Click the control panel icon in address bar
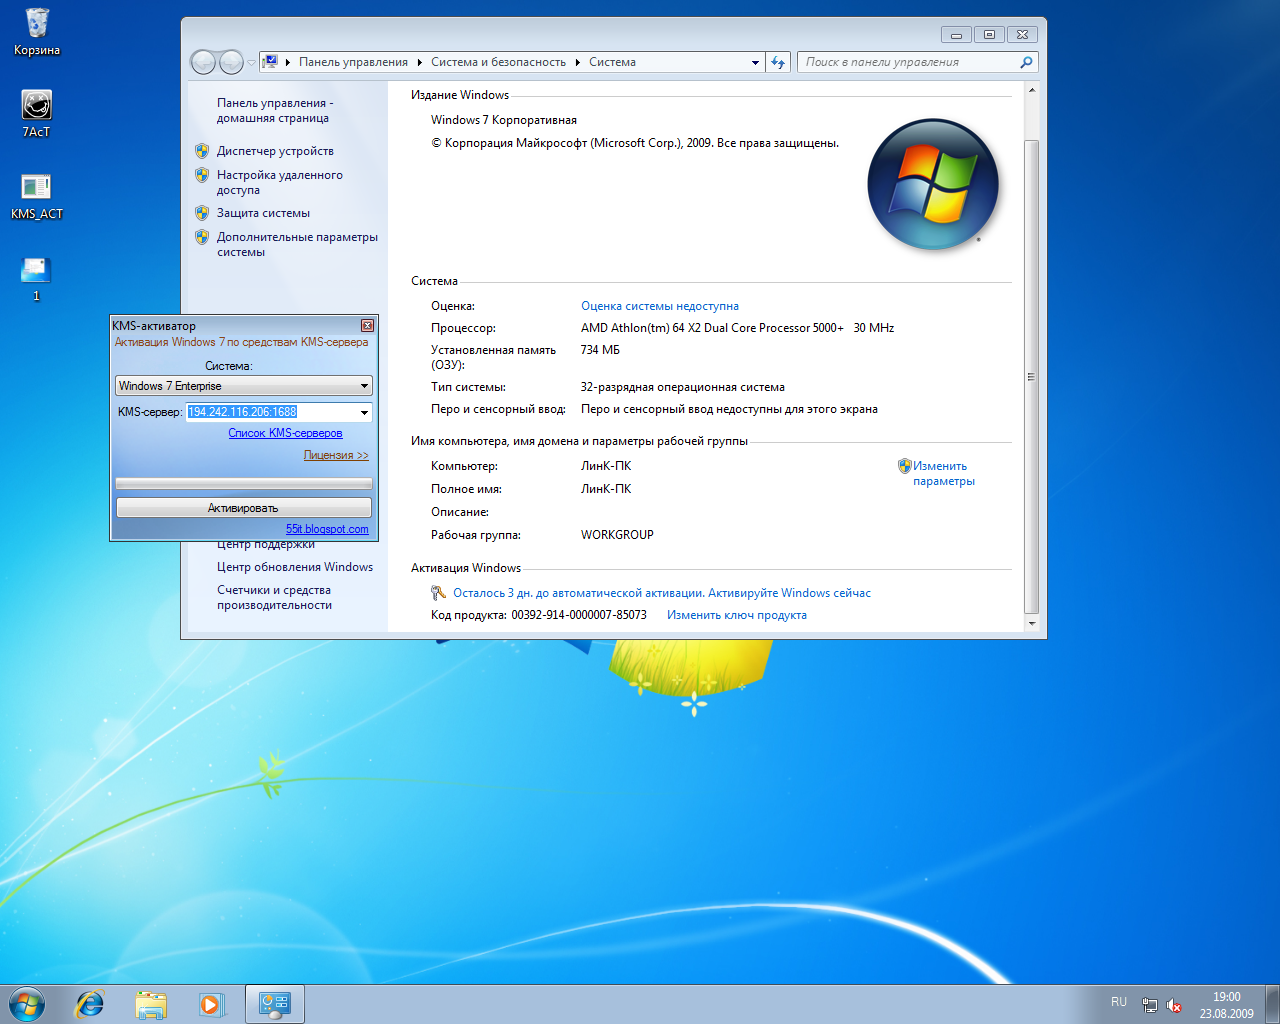 [x=270, y=62]
